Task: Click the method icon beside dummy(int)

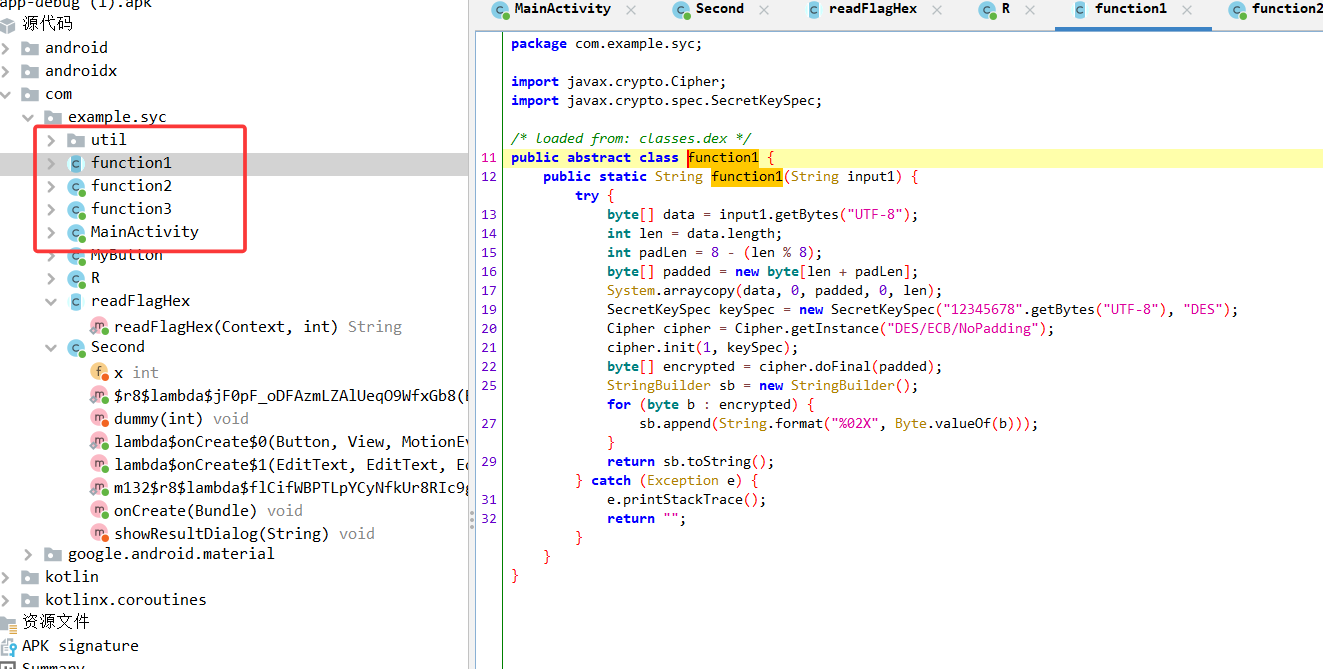Action: tap(99, 418)
